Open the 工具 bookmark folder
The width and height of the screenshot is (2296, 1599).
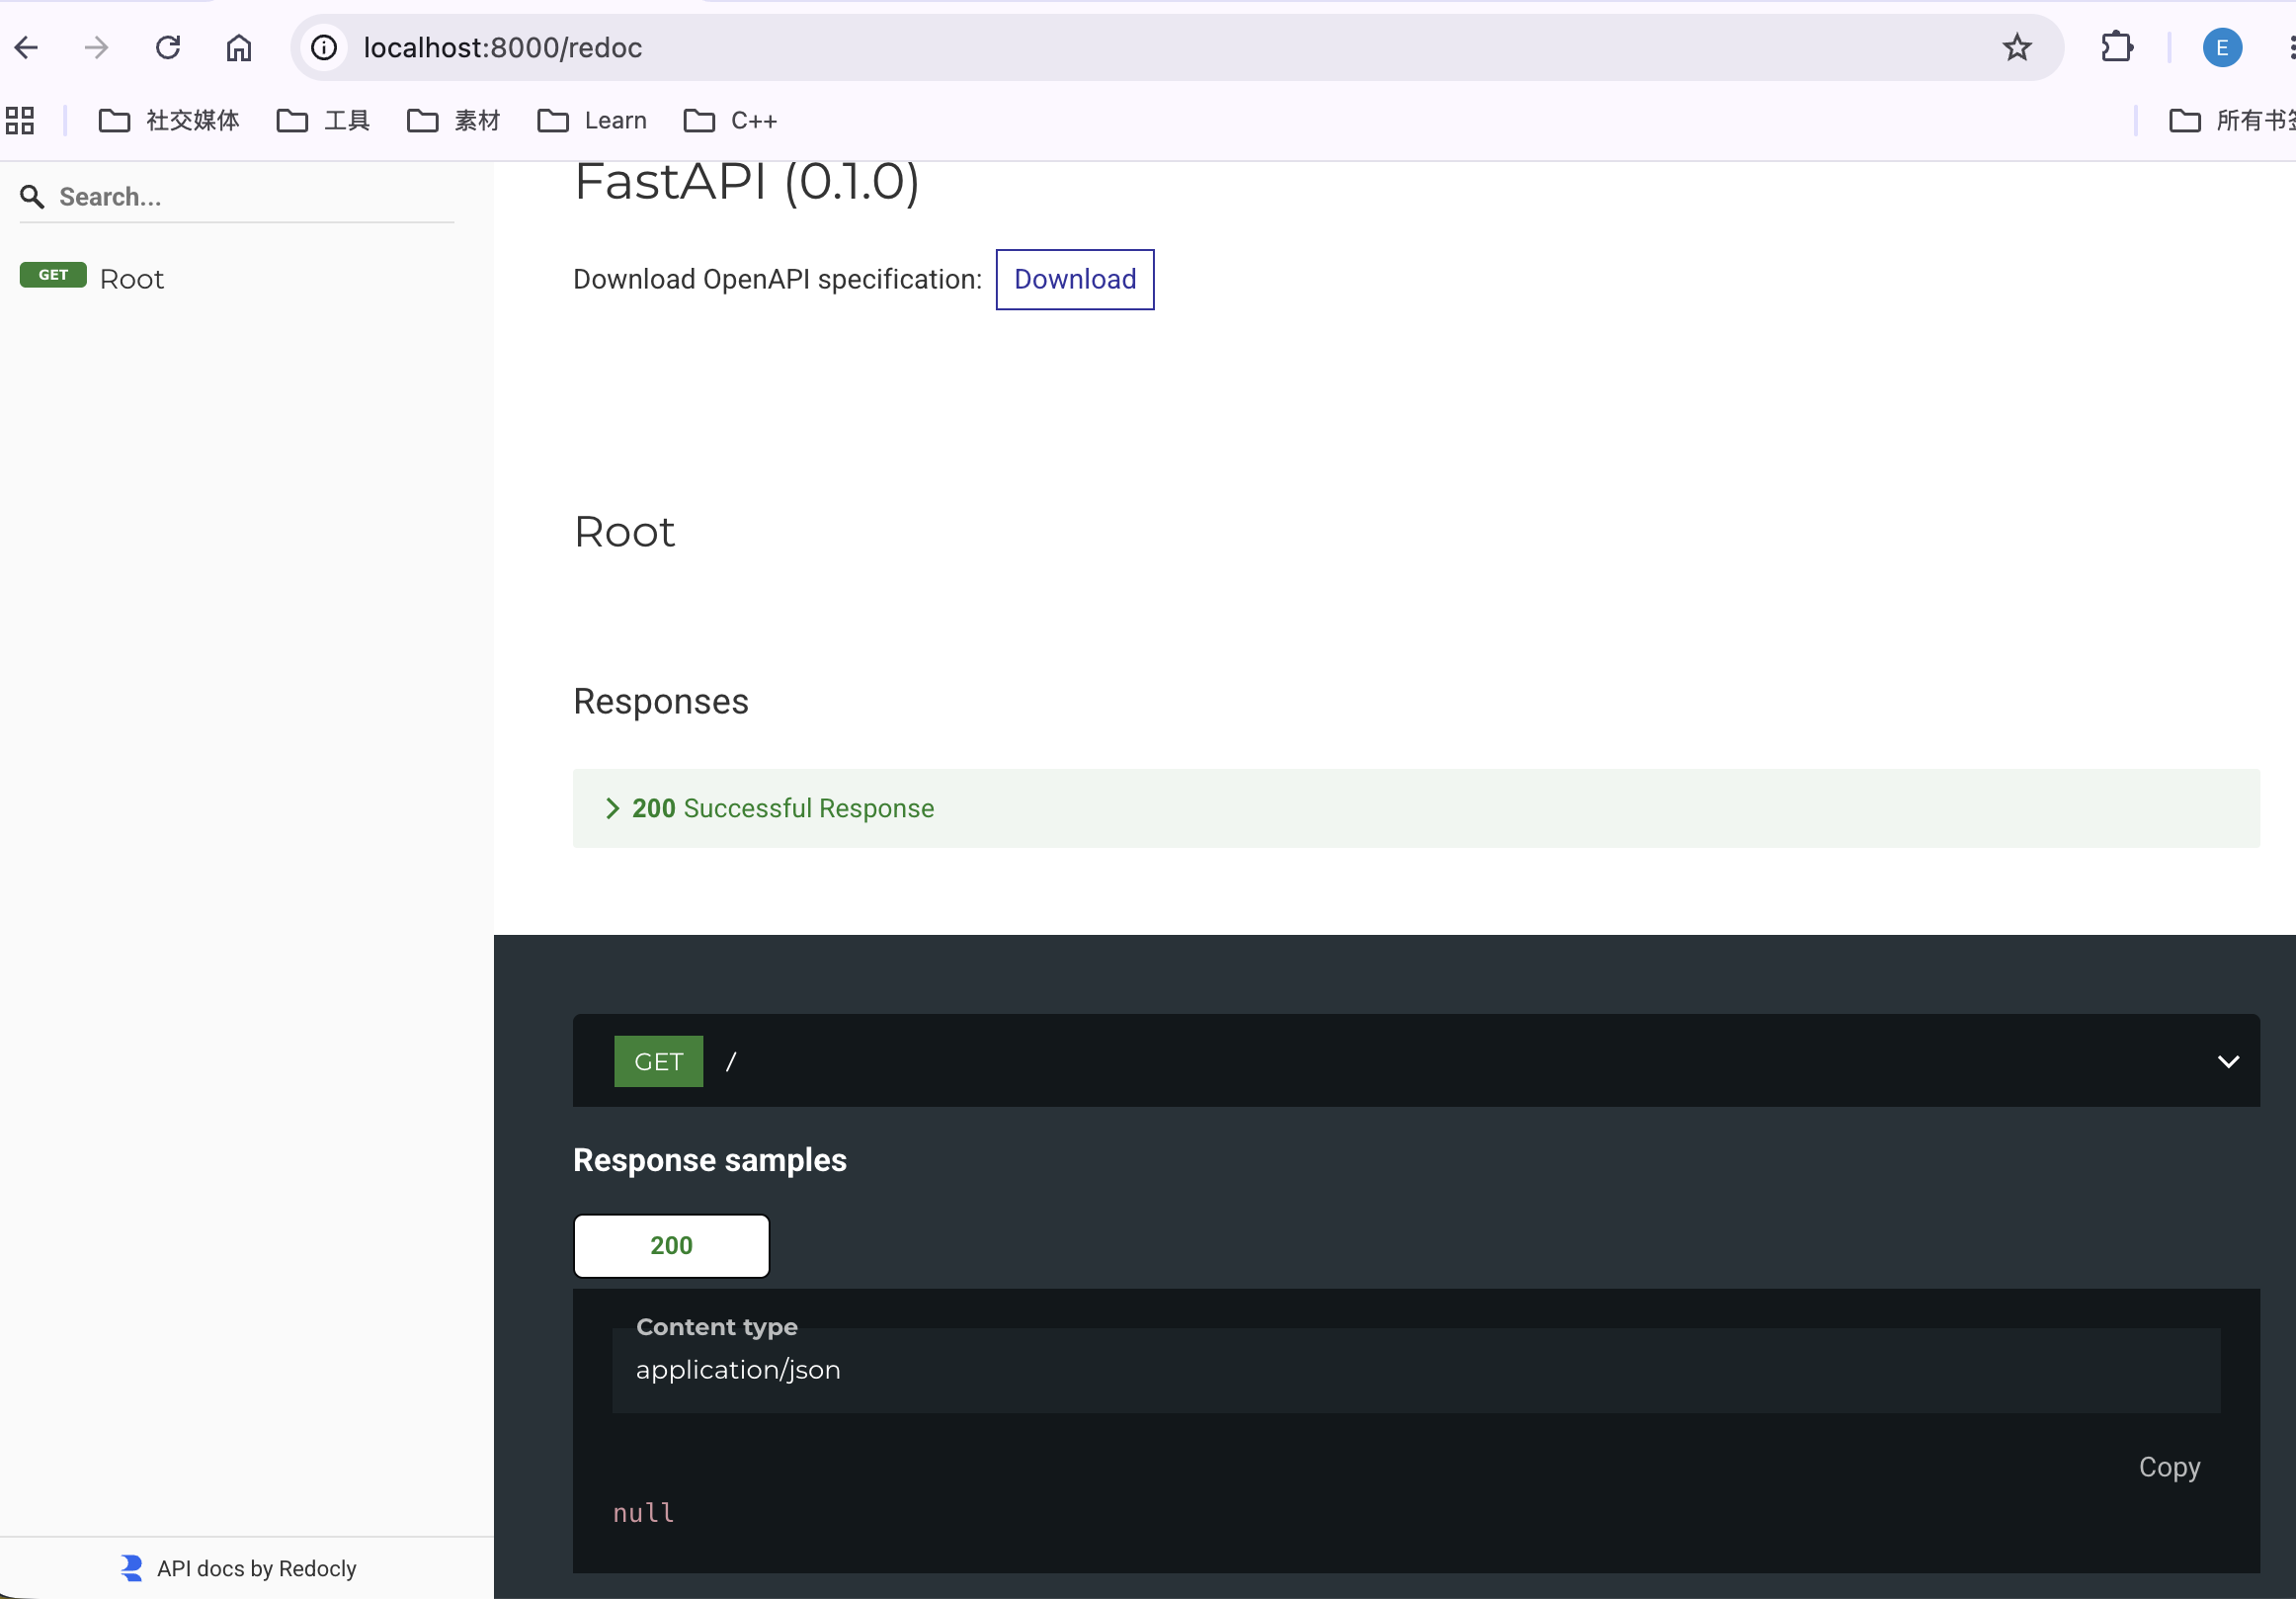pyautogui.click(x=323, y=120)
